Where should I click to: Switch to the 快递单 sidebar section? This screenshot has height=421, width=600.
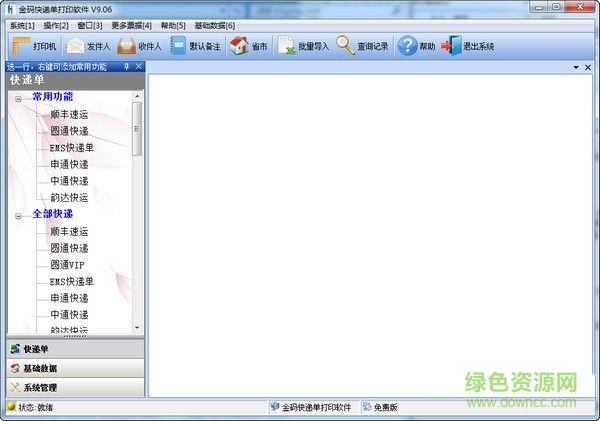[75, 349]
